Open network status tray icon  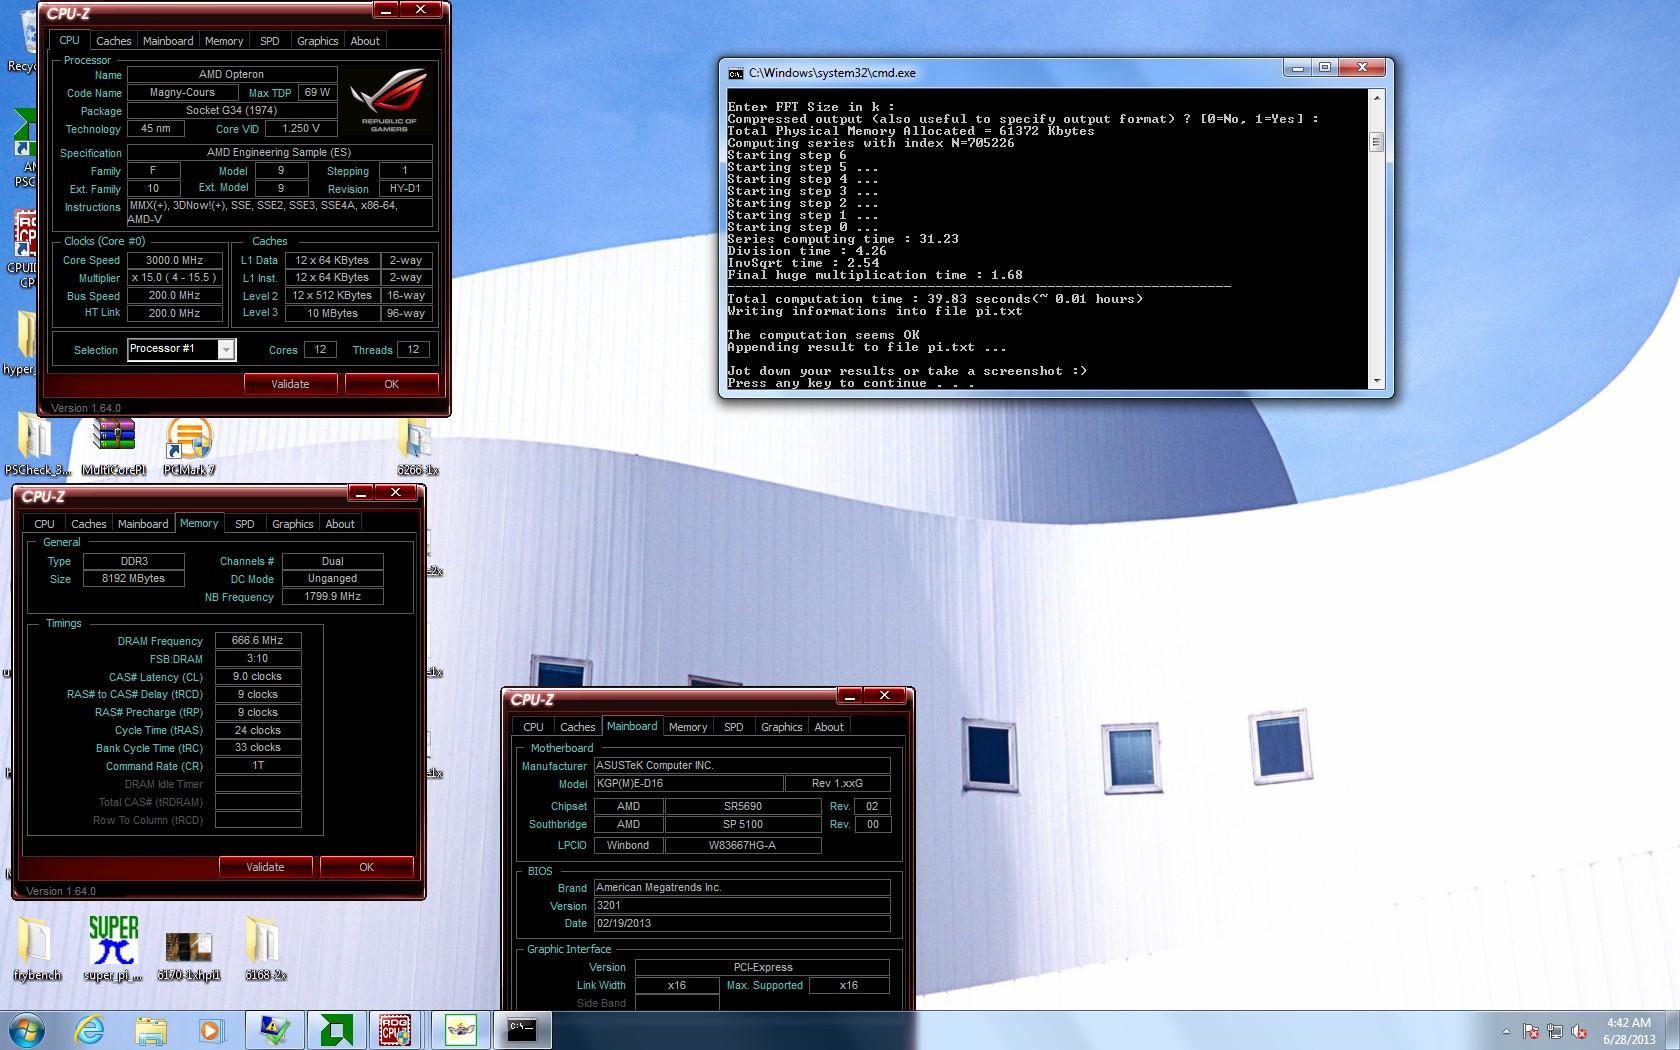1555,1031
